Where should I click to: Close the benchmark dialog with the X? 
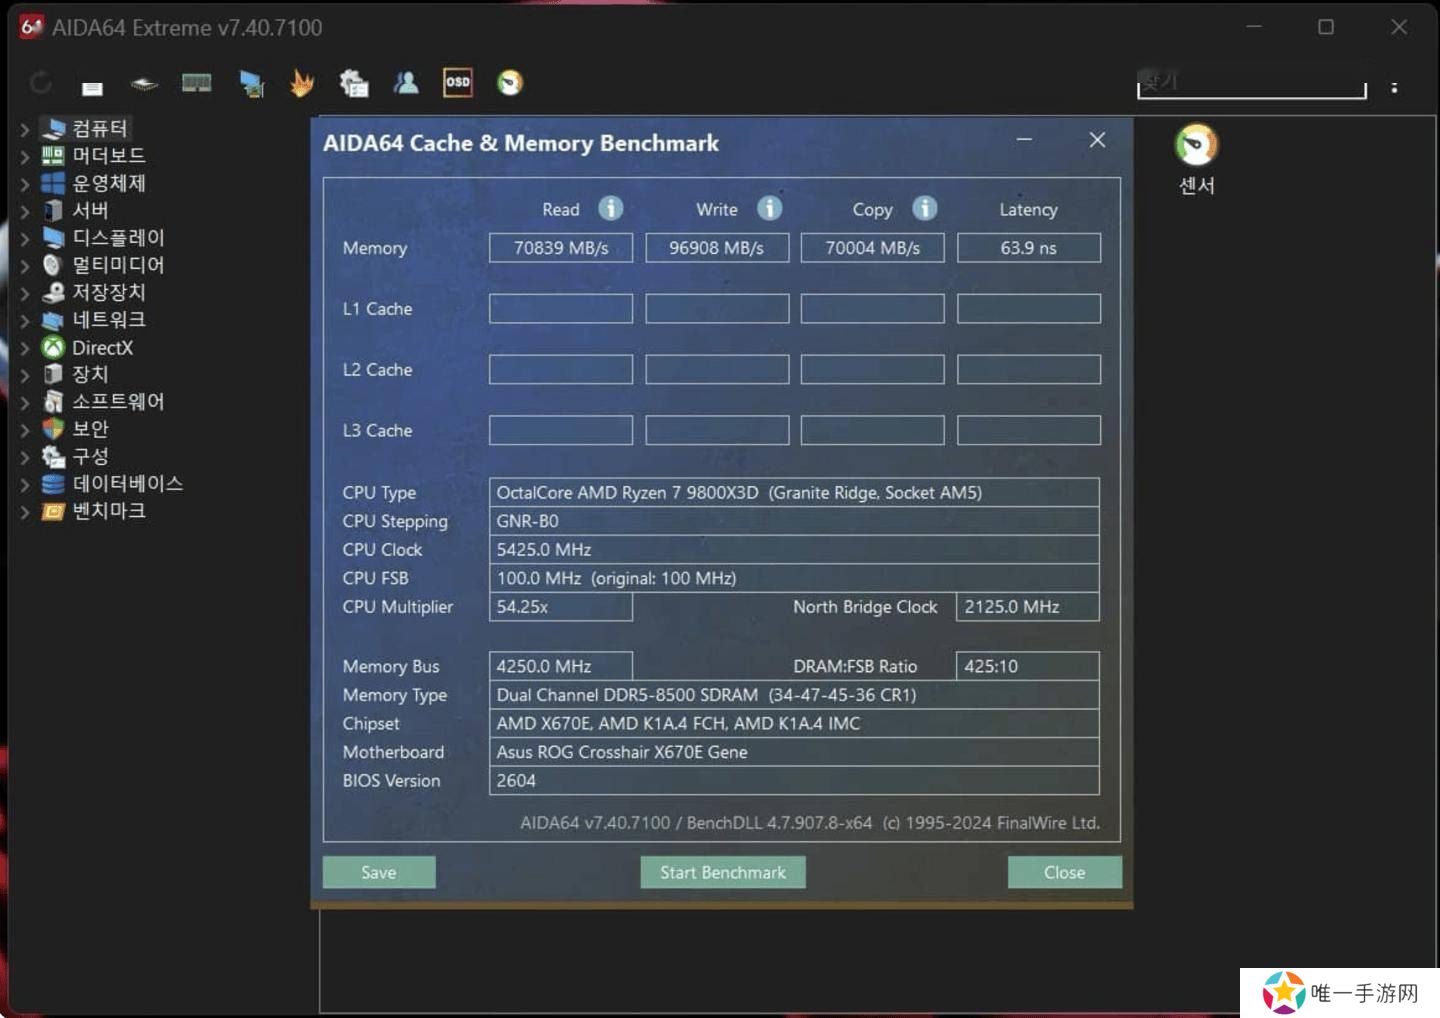(1097, 140)
